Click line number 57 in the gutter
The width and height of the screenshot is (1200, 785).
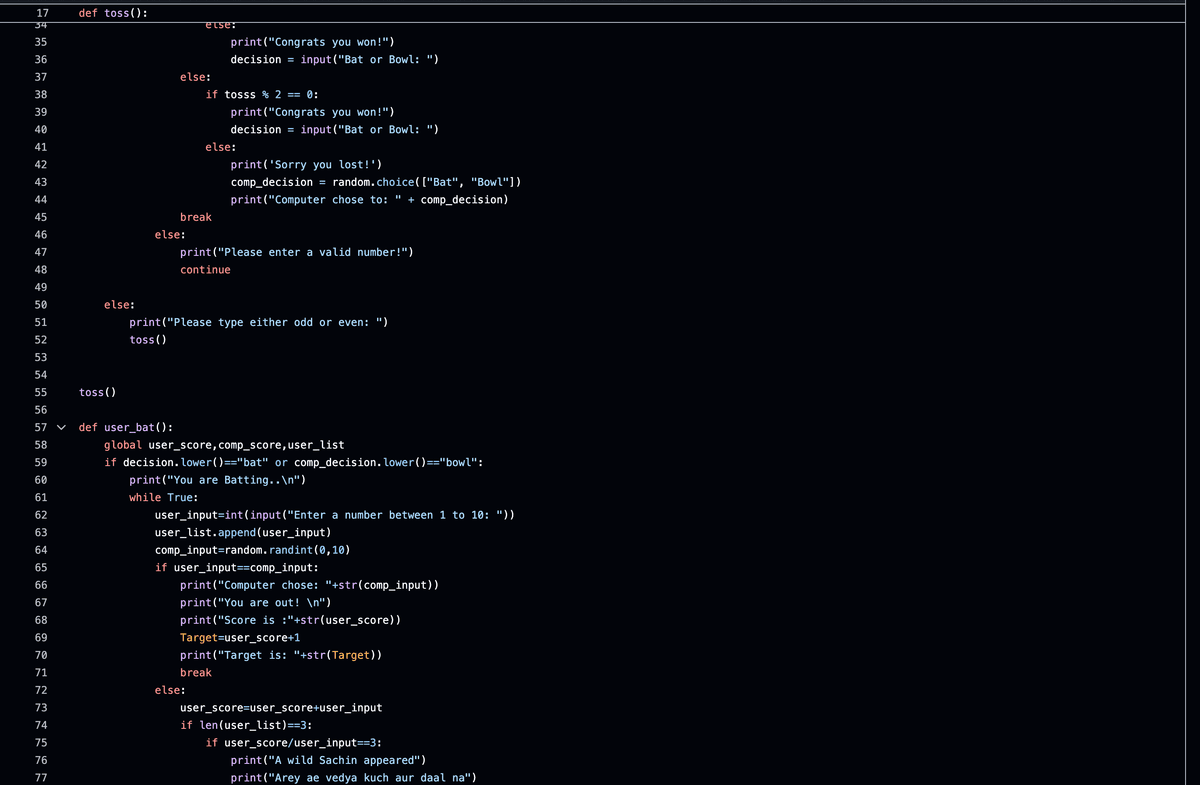tap(40, 427)
